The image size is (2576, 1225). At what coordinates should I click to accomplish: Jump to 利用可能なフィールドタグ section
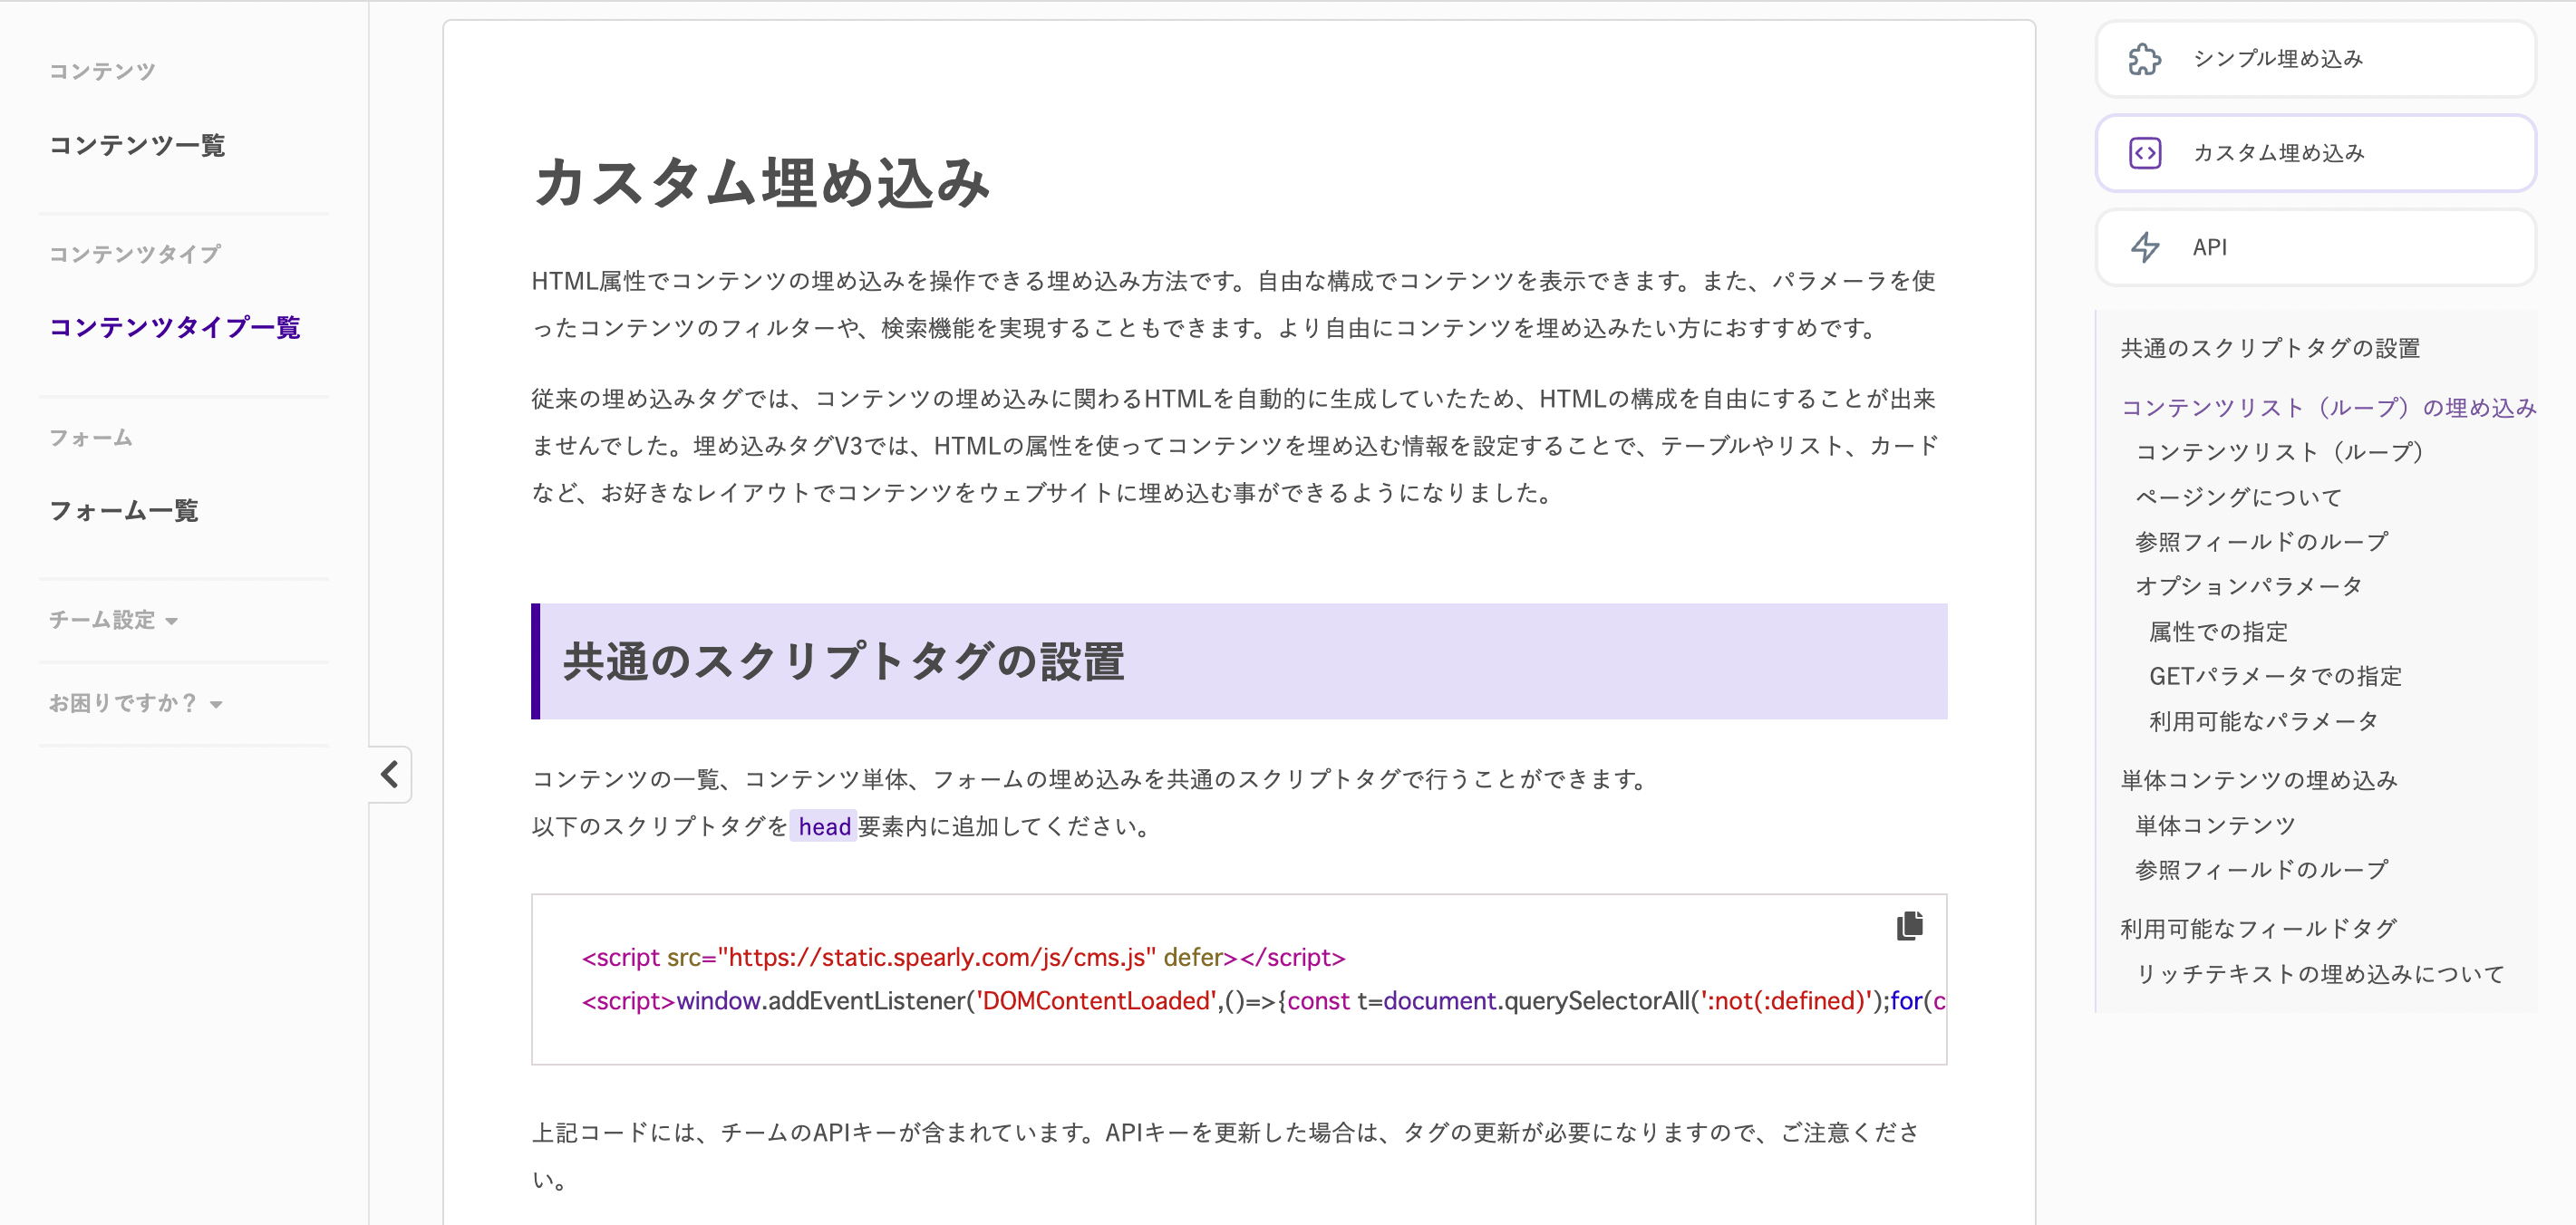tap(2258, 929)
